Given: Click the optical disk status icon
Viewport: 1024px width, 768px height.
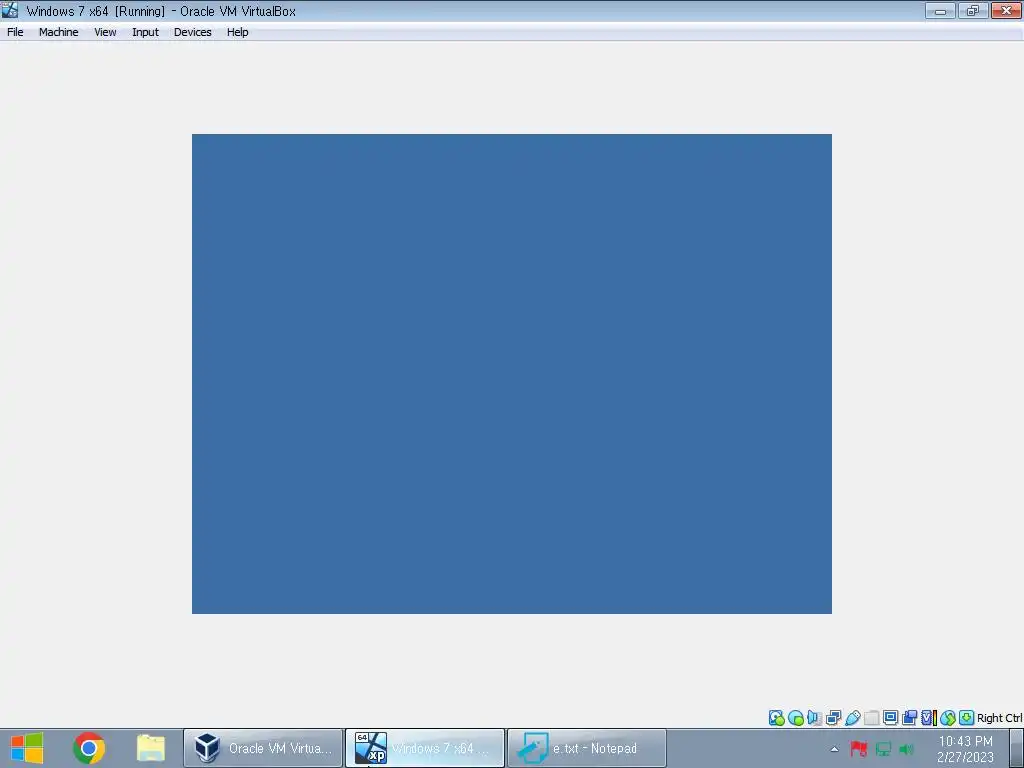Looking at the screenshot, I should click(x=795, y=718).
